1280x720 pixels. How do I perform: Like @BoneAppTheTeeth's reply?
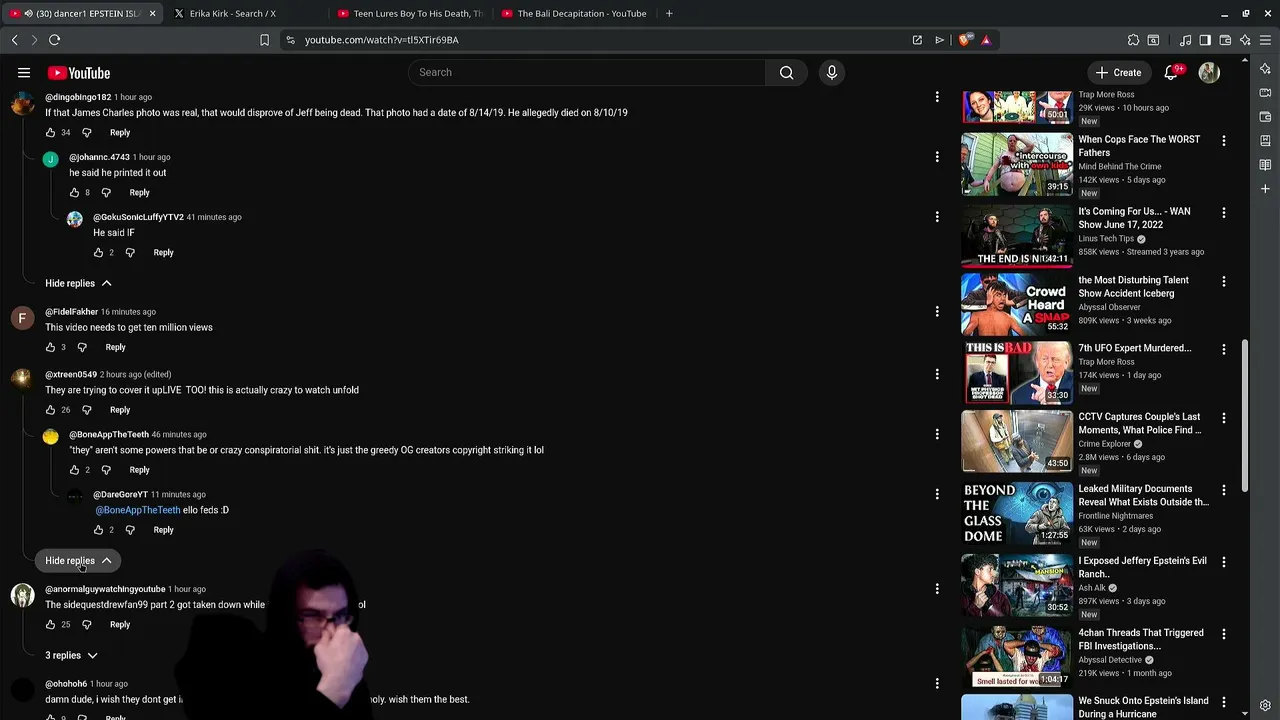[74, 469]
